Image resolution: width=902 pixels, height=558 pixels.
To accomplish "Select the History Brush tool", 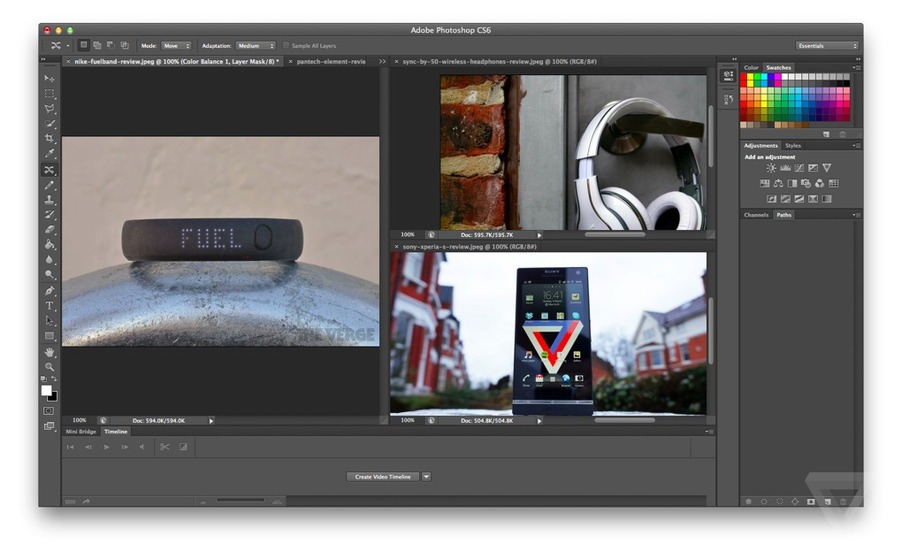I will coord(49,215).
